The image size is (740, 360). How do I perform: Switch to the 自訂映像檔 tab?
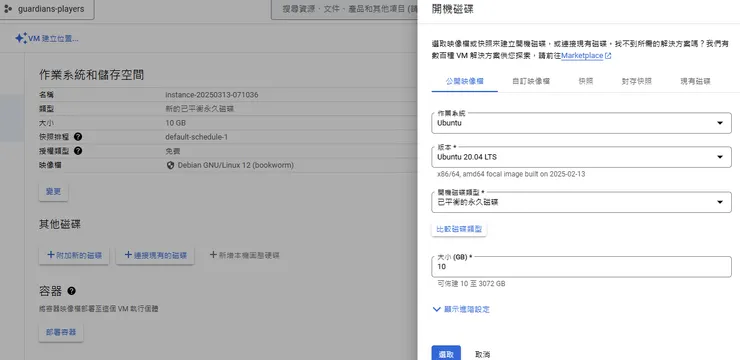531,81
